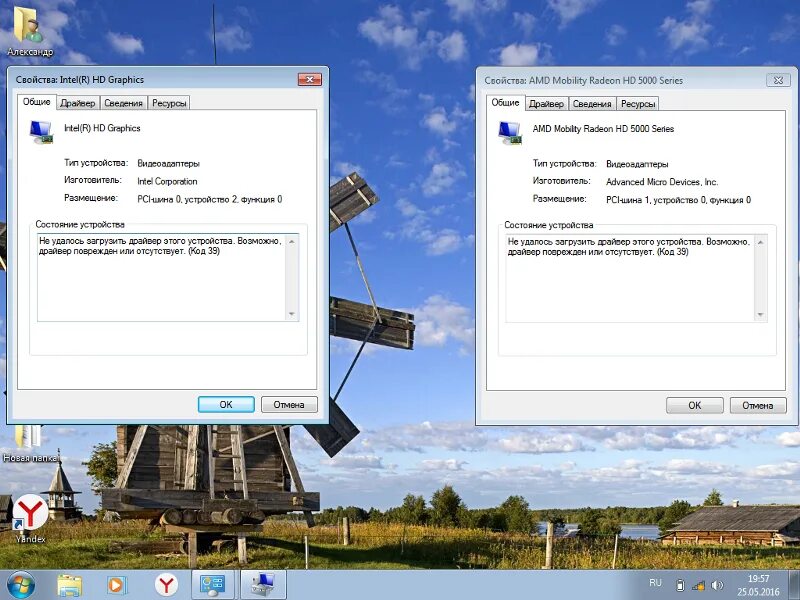Click 'Видеоадаптеры' device type in AMD window
Image resolution: width=800 pixels, height=600 pixels.
637,164
